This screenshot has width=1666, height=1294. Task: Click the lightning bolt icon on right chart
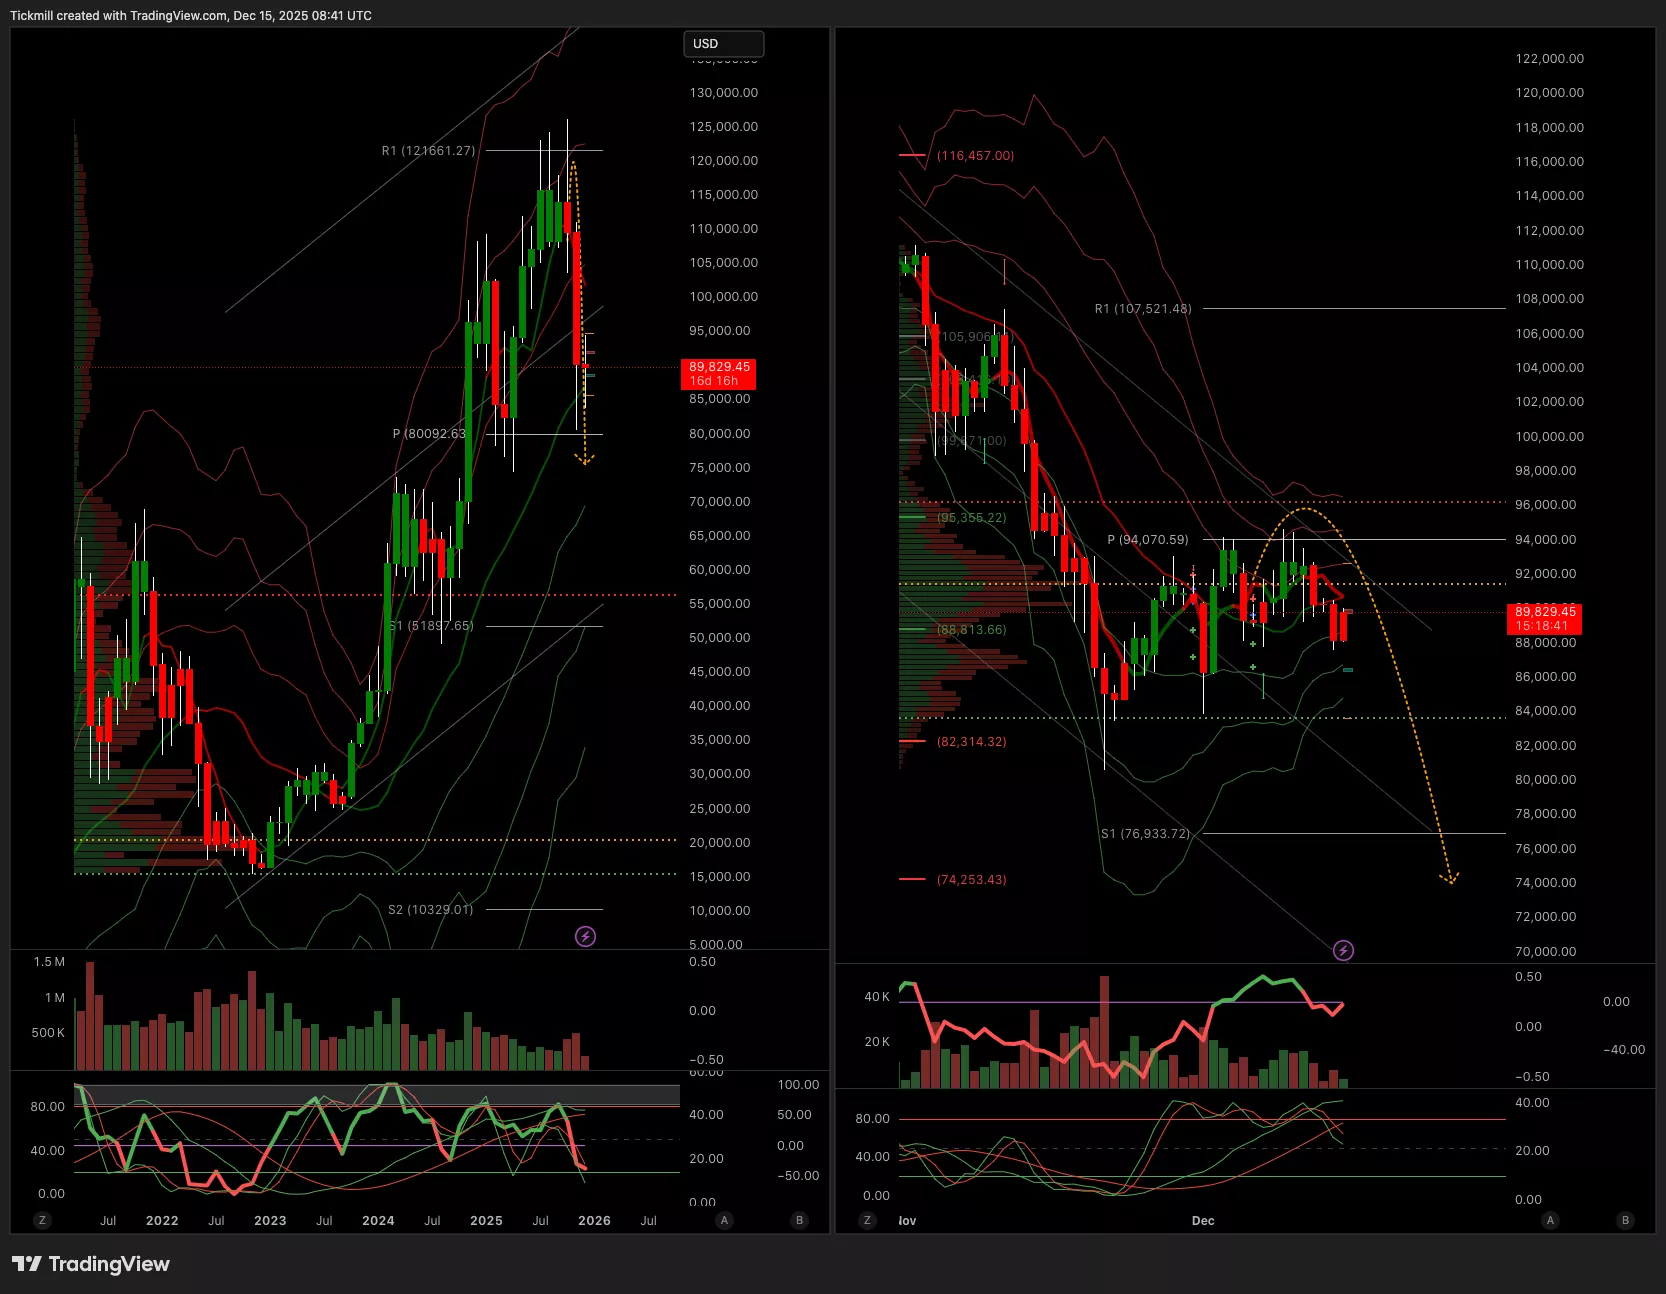[x=1343, y=950]
